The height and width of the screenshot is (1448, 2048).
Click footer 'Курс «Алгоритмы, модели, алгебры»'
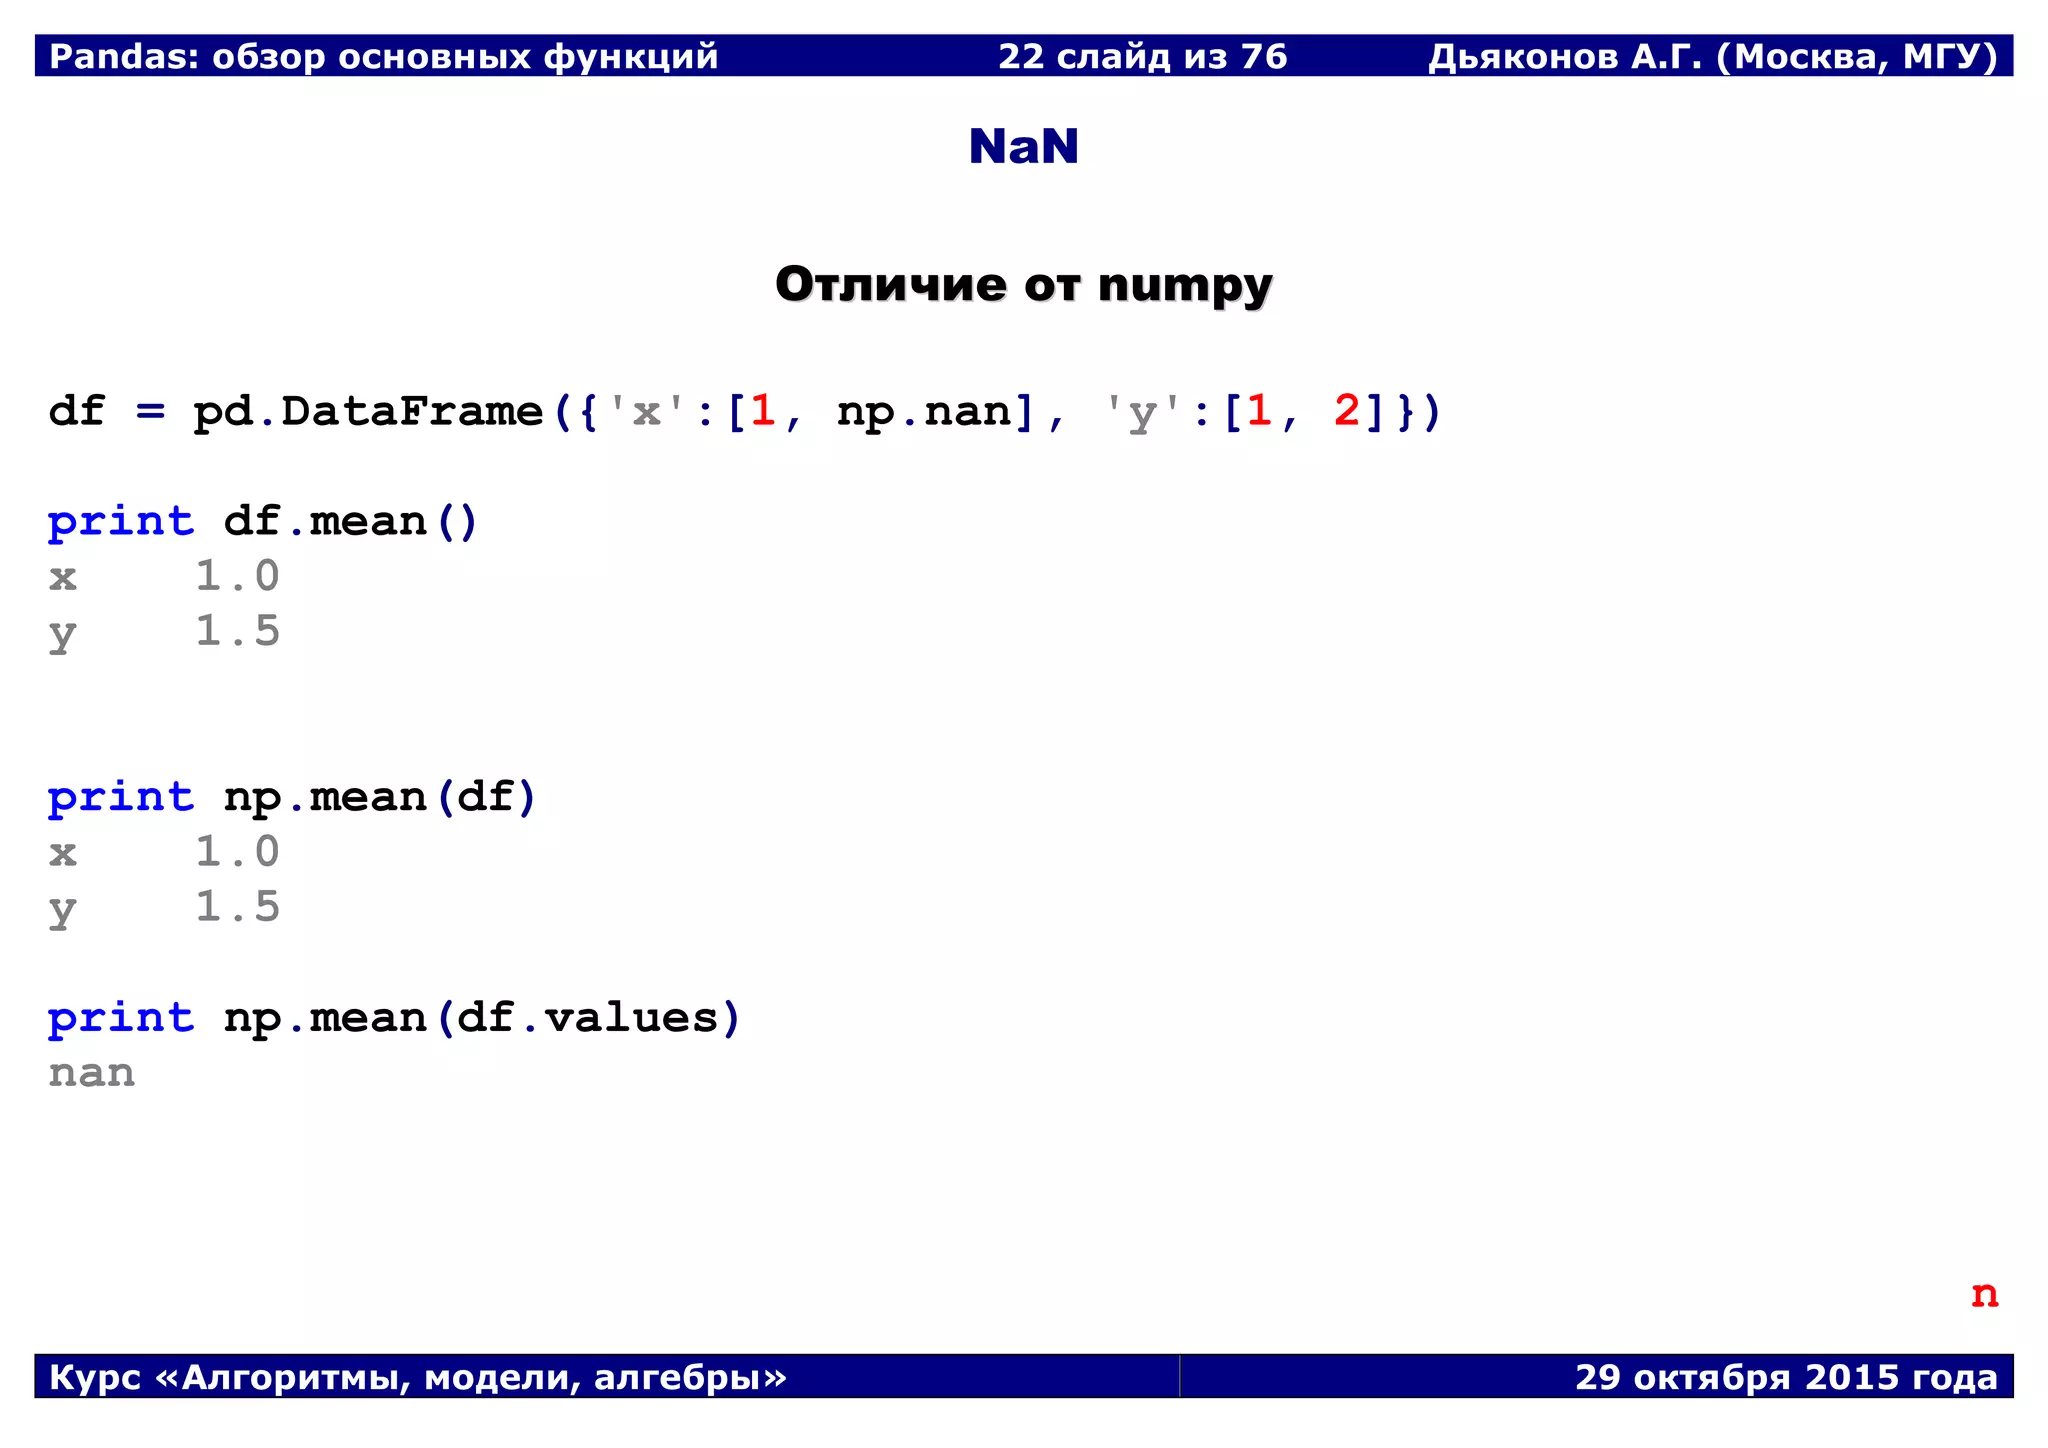(418, 1377)
